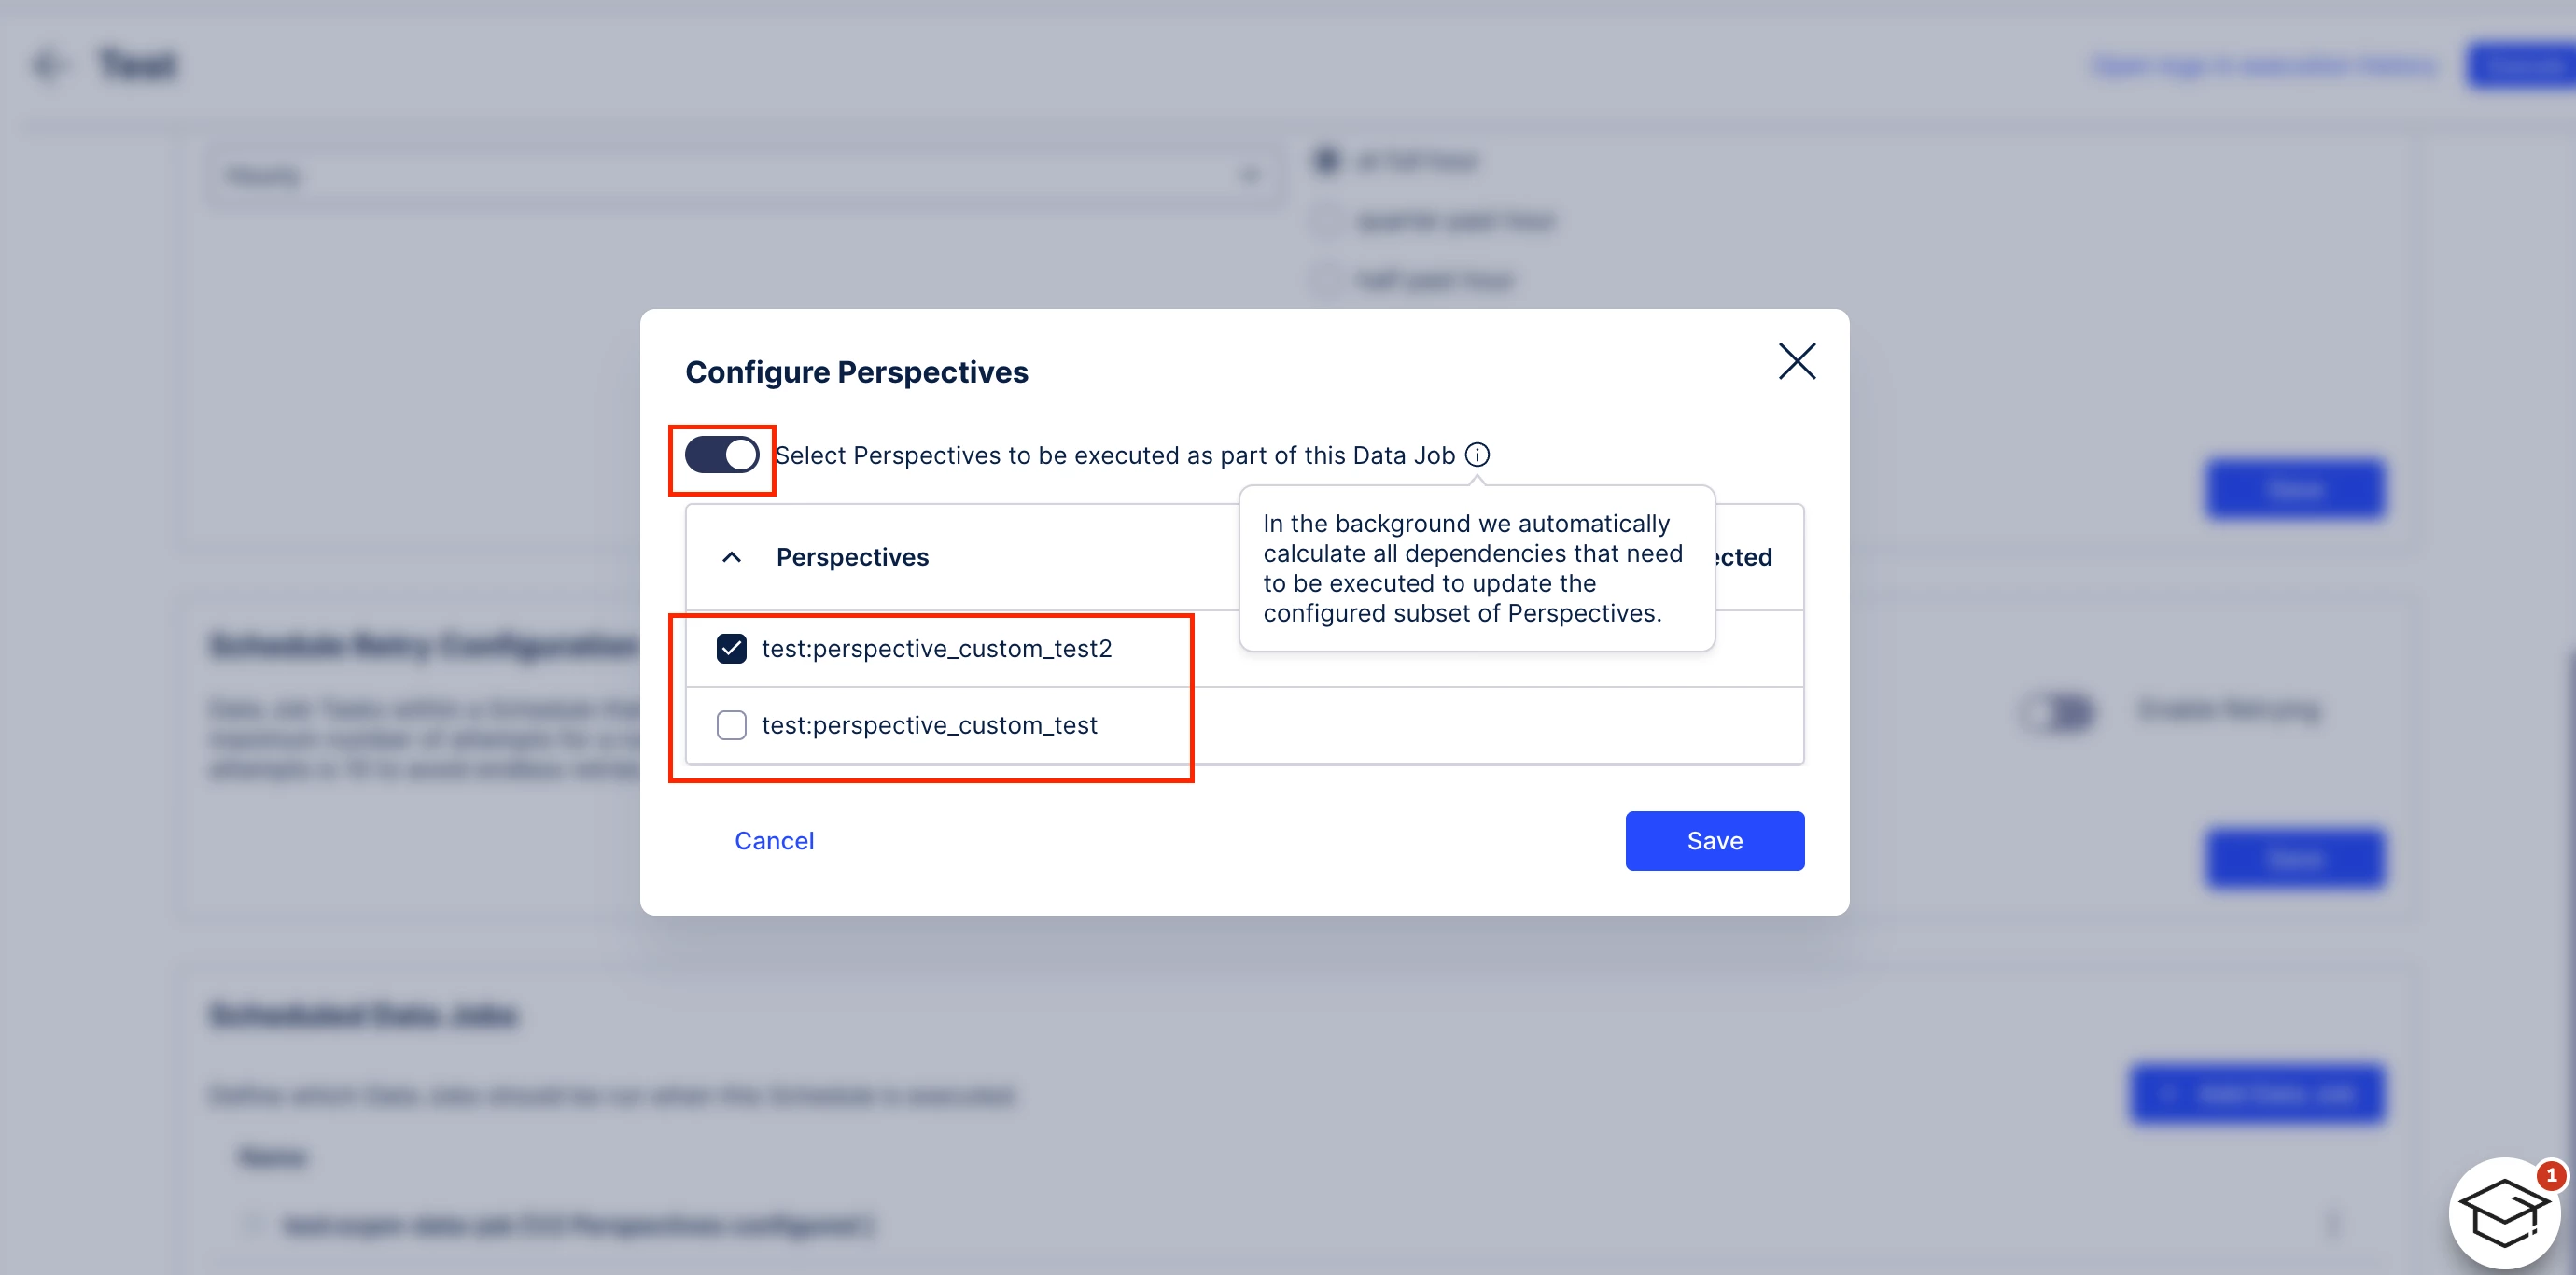Click the blurred link in top header
Image resolution: width=2576 pixels, height=1275 pixels.
[x=2264, y=66]
